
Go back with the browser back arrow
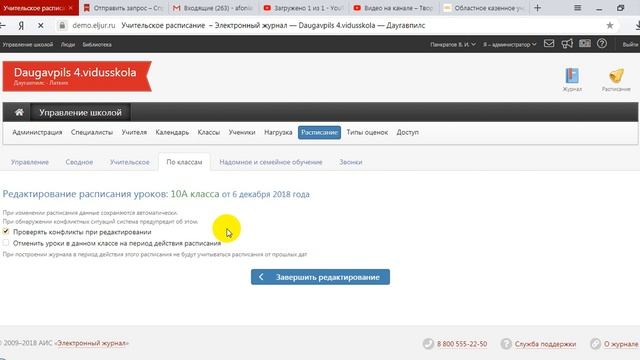tap(2, 25)
